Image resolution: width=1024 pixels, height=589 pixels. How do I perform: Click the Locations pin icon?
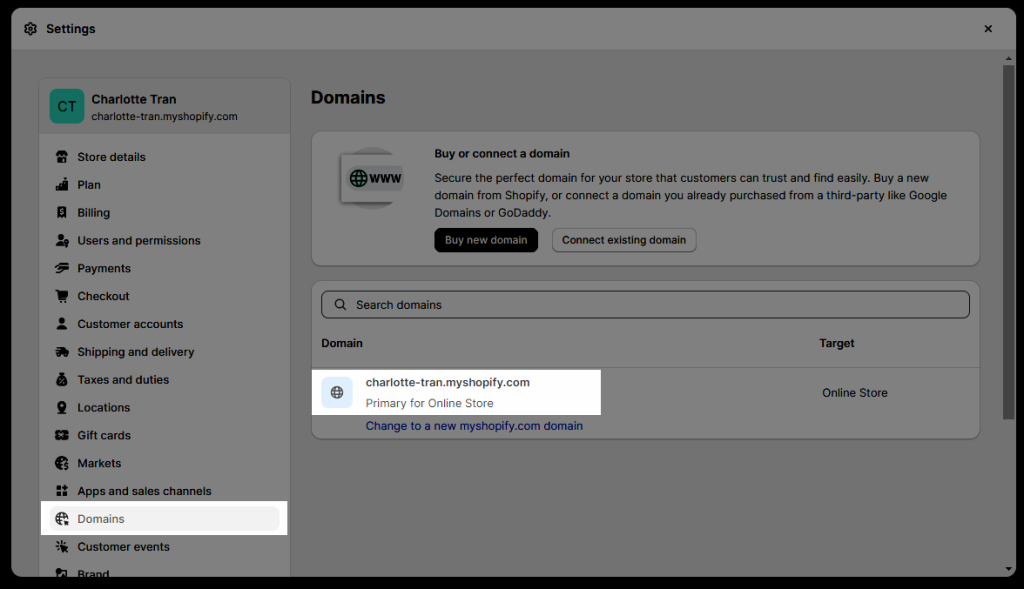pos(62,407)
